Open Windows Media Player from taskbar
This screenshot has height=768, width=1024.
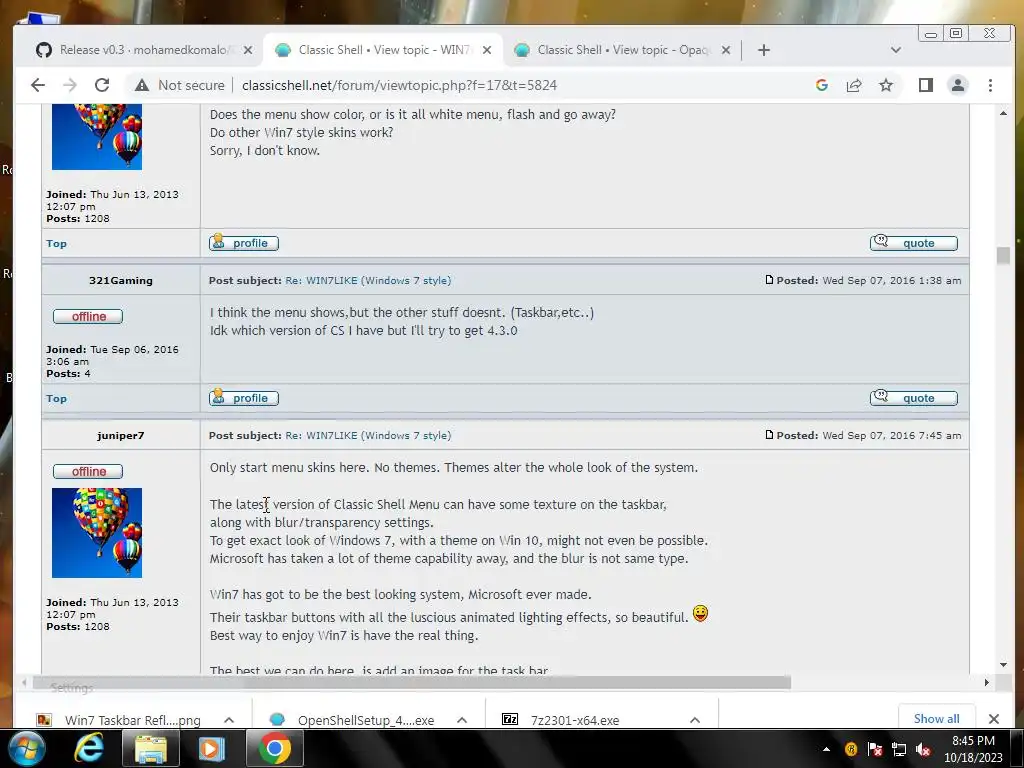[212, 748]
